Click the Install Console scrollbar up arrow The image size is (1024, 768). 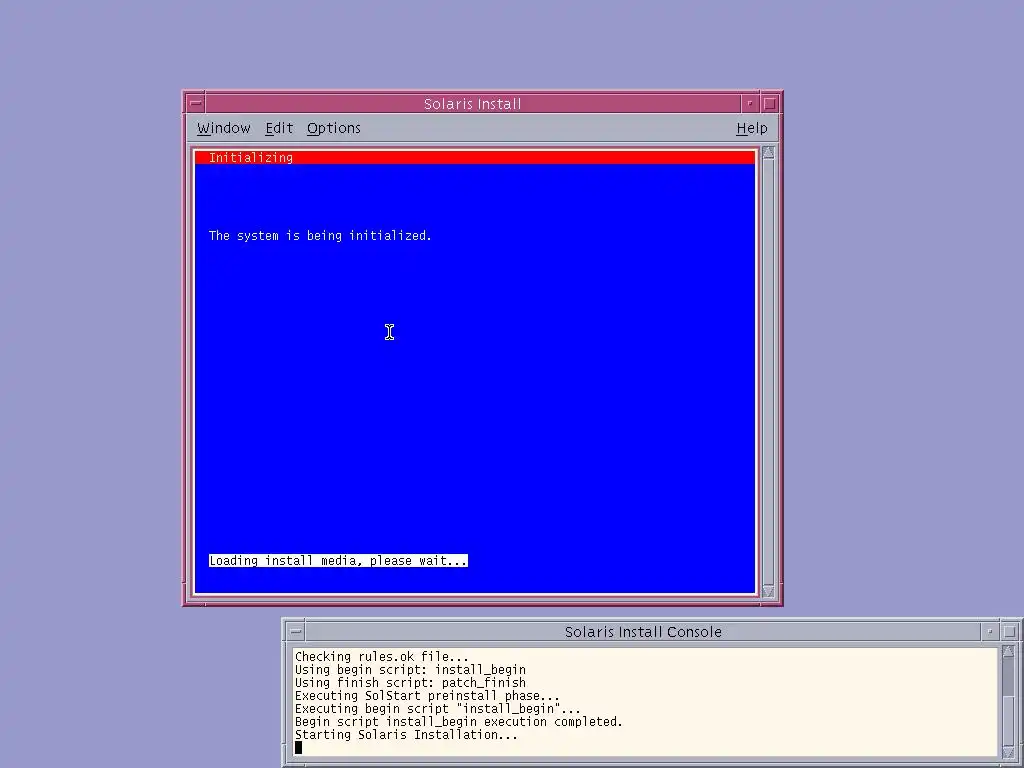point(1008,652)
